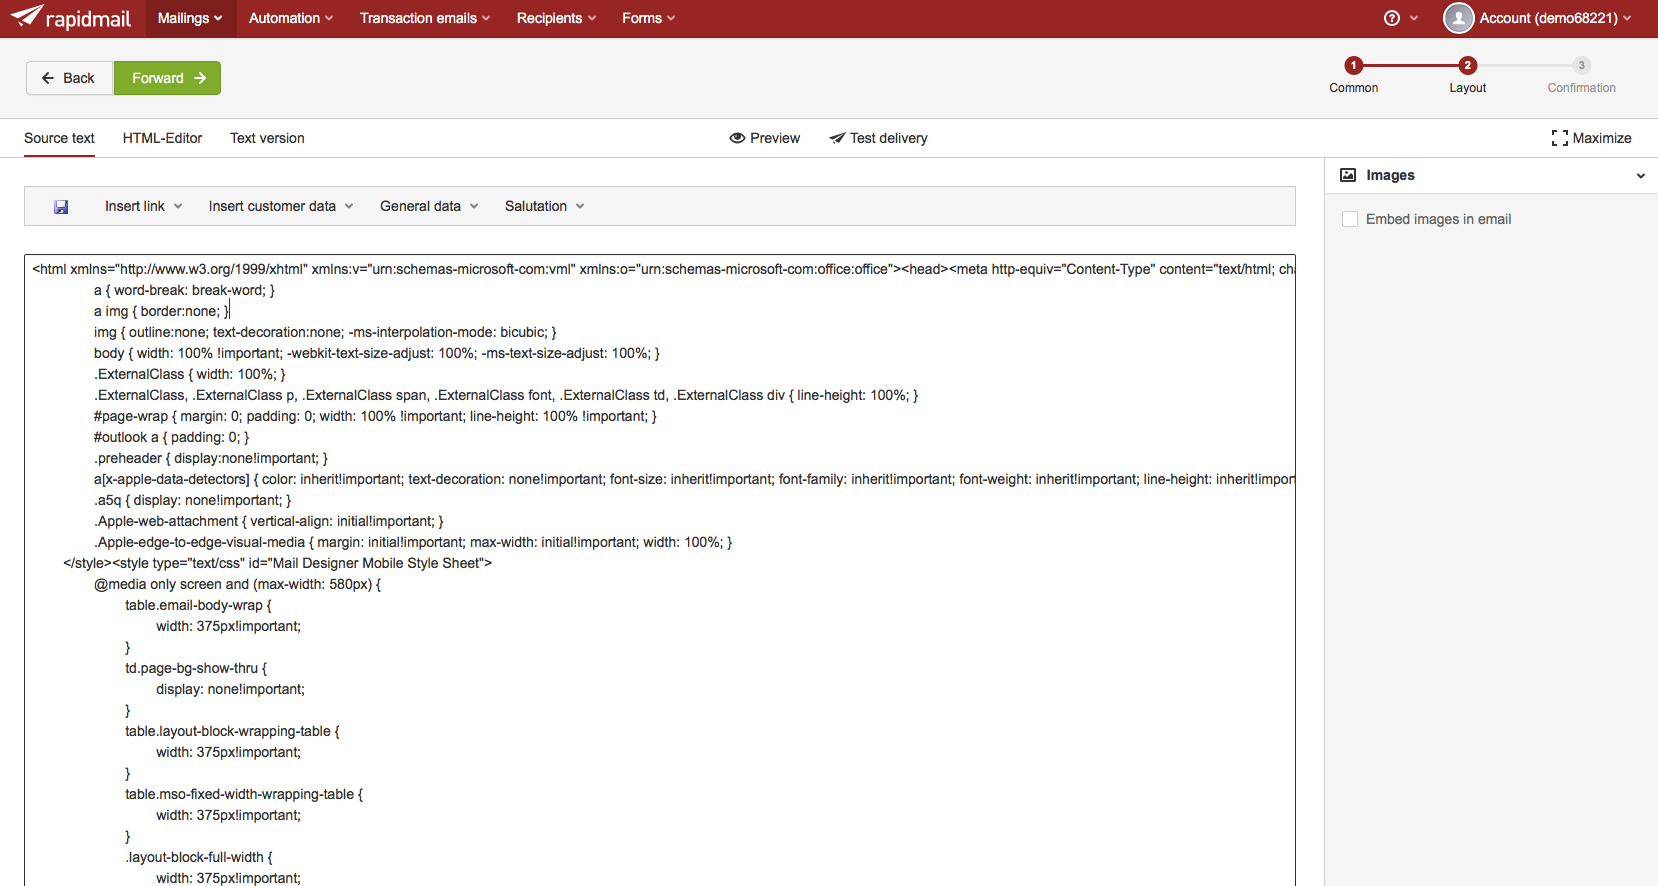Click into the HTML source text area

click(x=660, y=570)
